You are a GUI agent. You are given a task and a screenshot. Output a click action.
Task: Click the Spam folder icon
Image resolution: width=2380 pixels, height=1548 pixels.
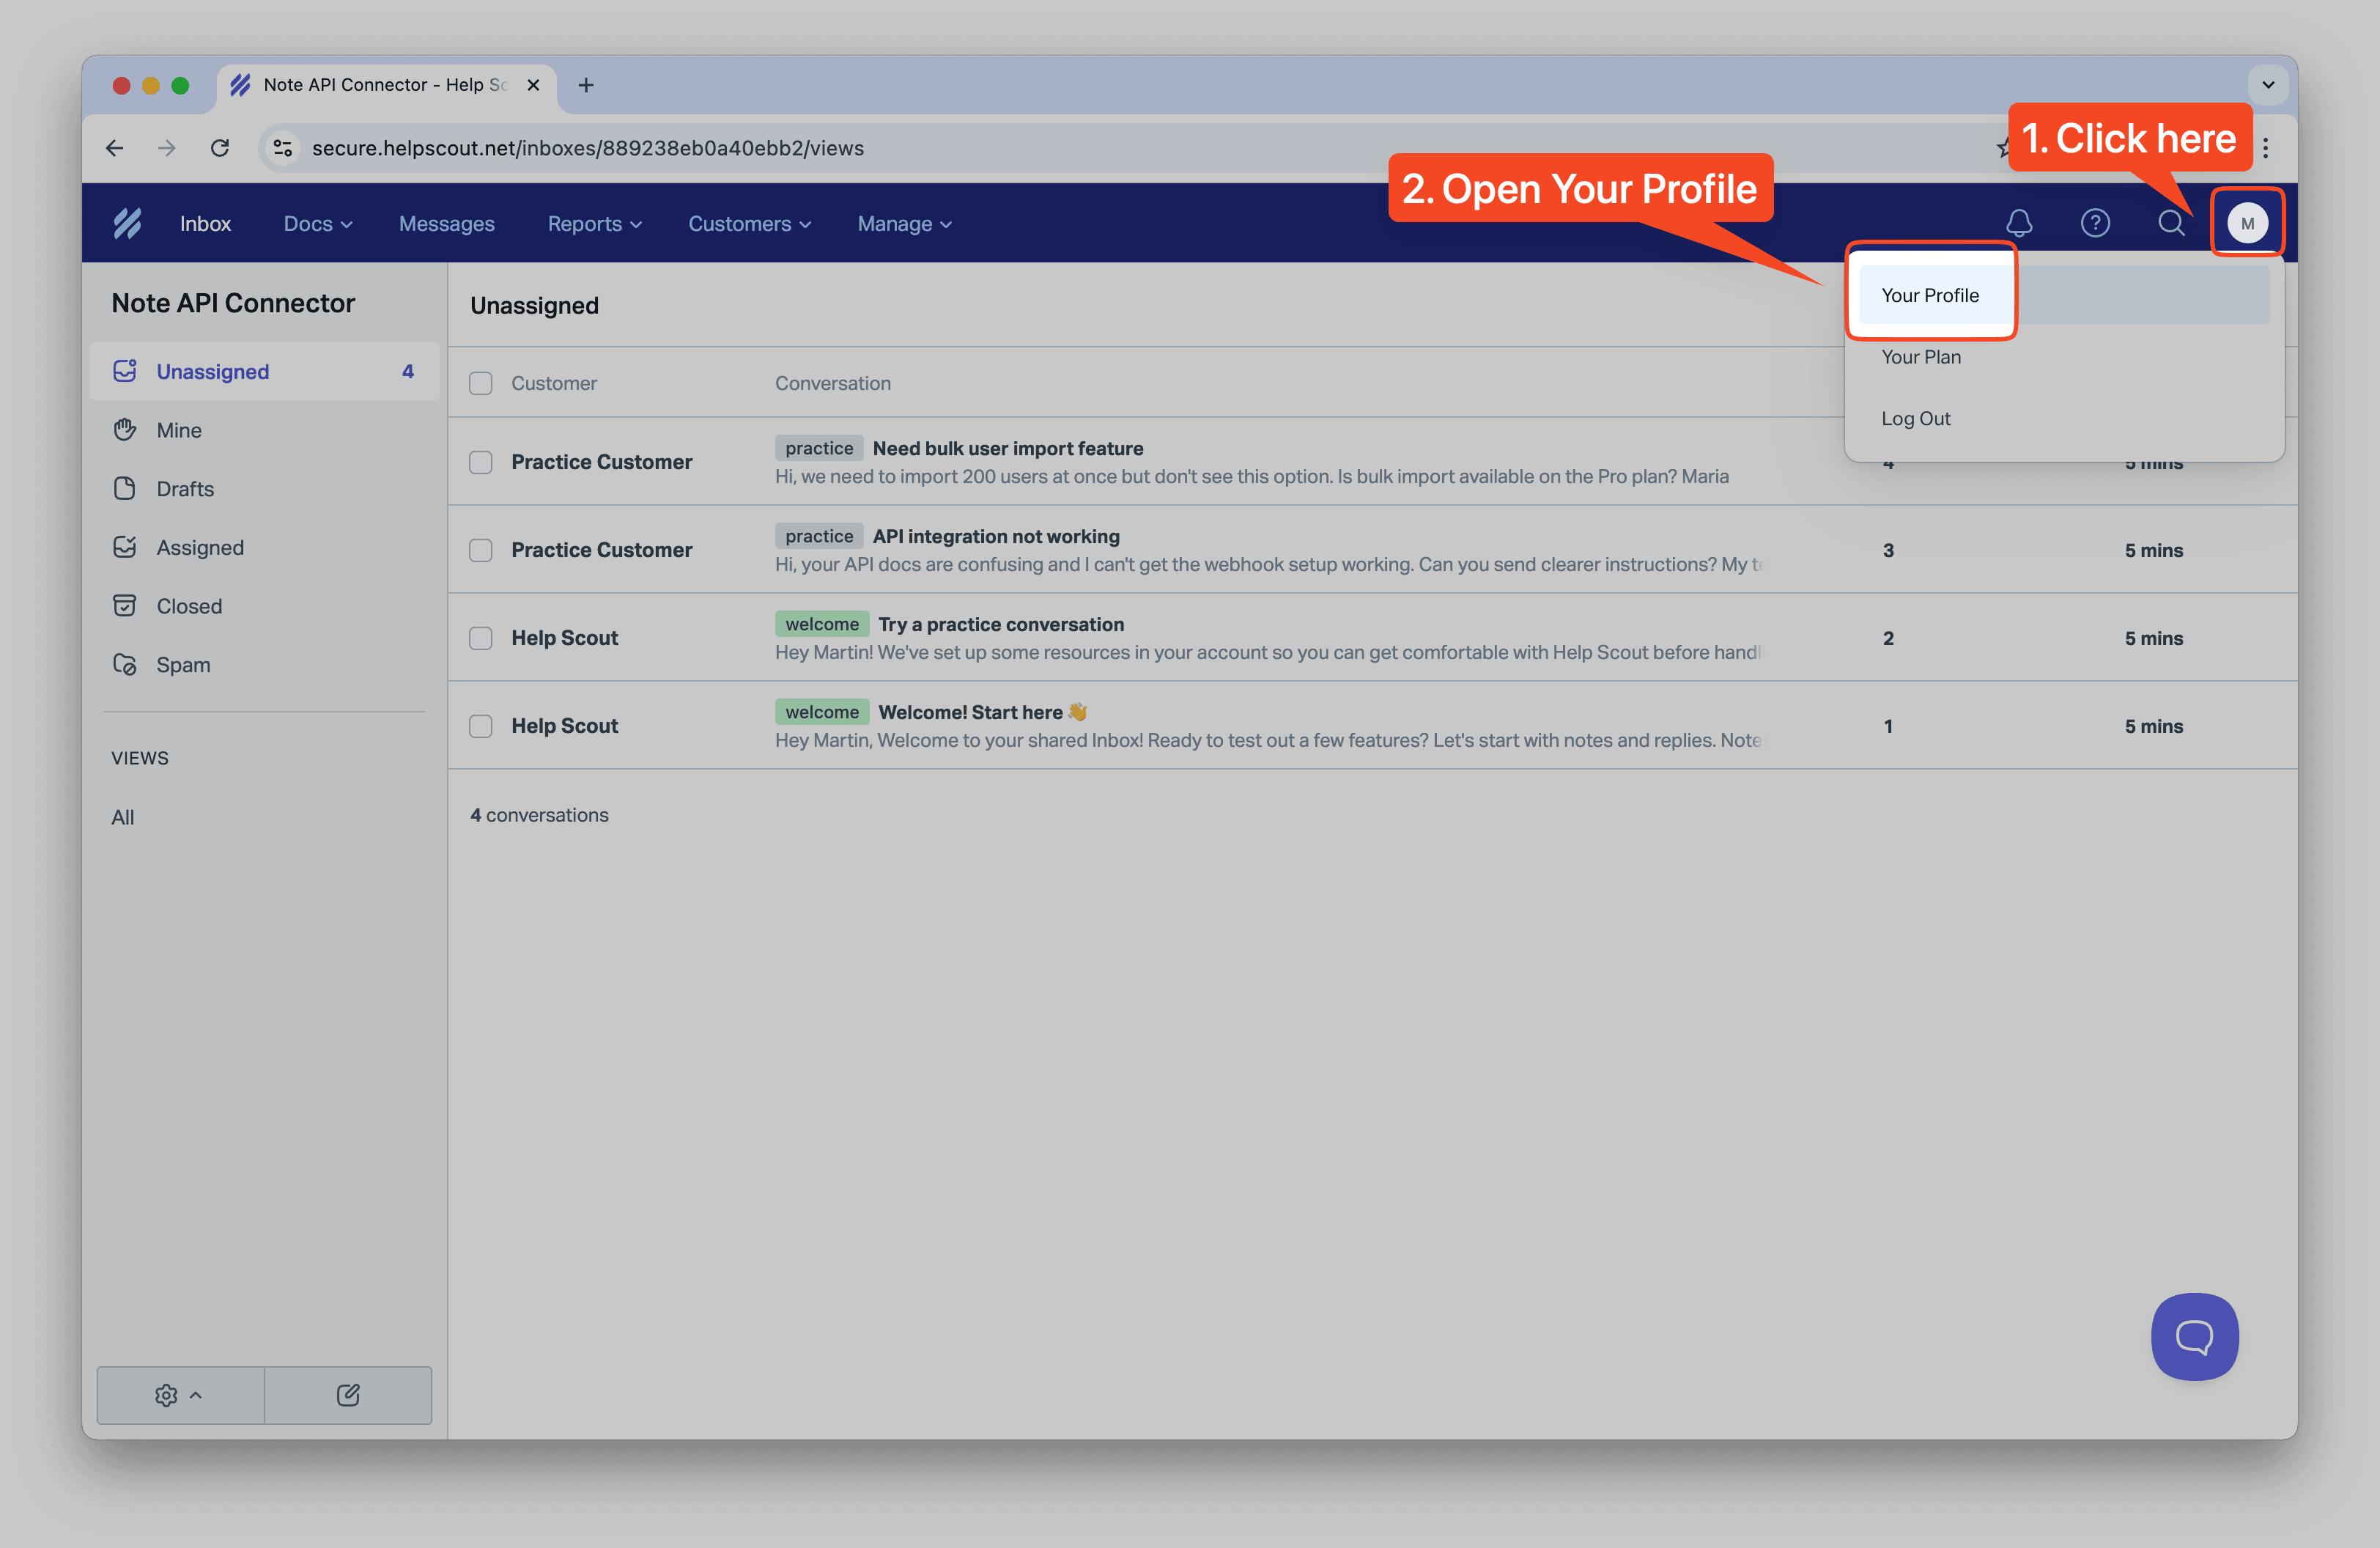(125, 665)
